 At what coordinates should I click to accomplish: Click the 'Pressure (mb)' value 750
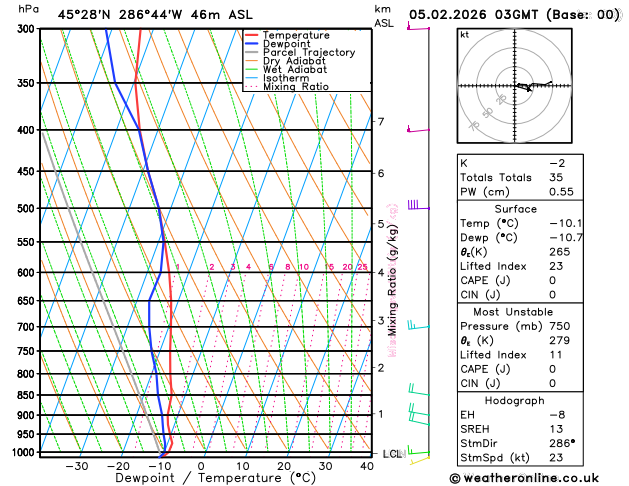560,326
